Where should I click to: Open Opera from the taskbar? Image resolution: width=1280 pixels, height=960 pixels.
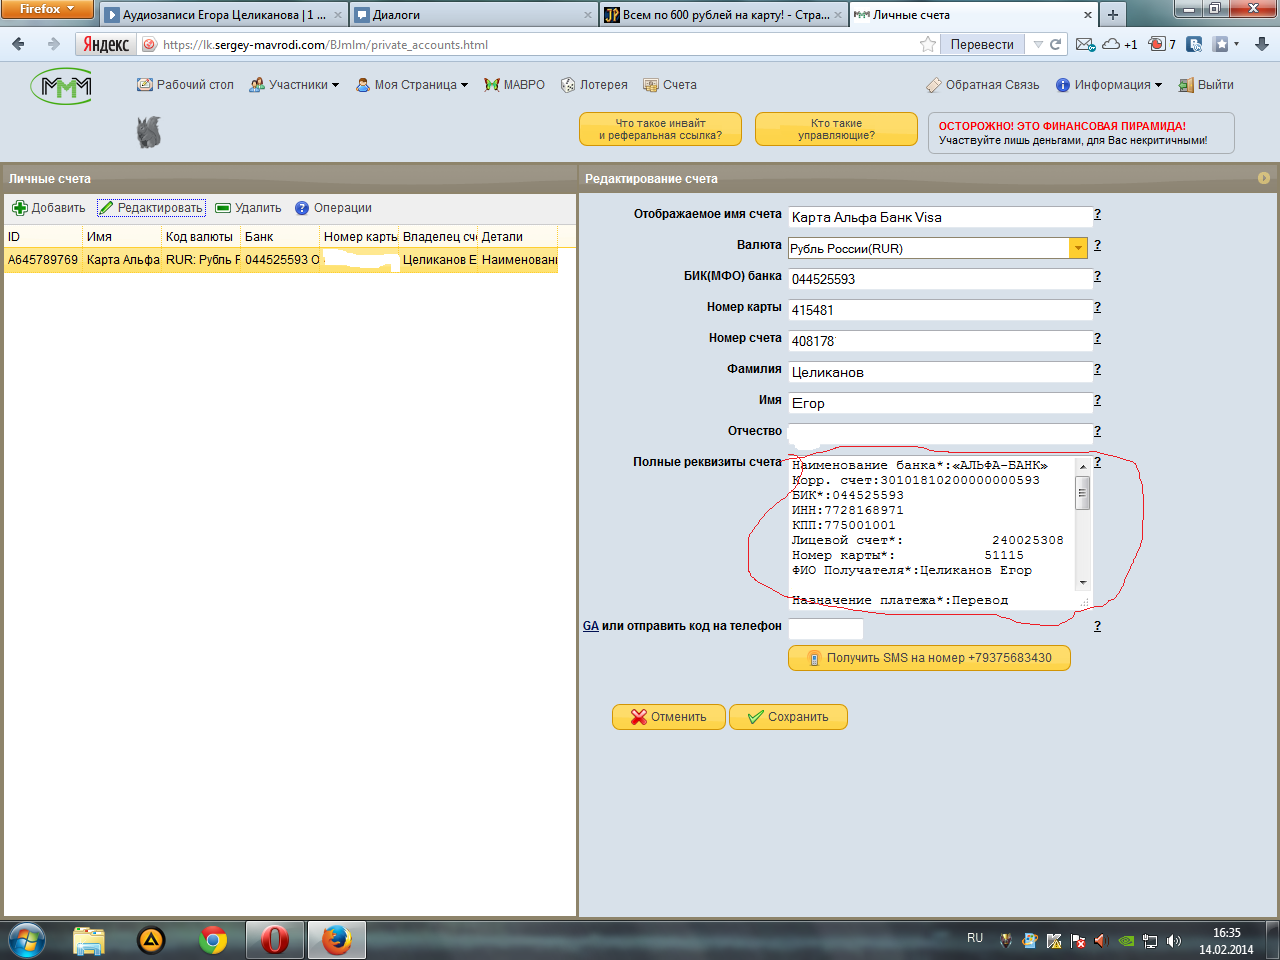(275, 940)
